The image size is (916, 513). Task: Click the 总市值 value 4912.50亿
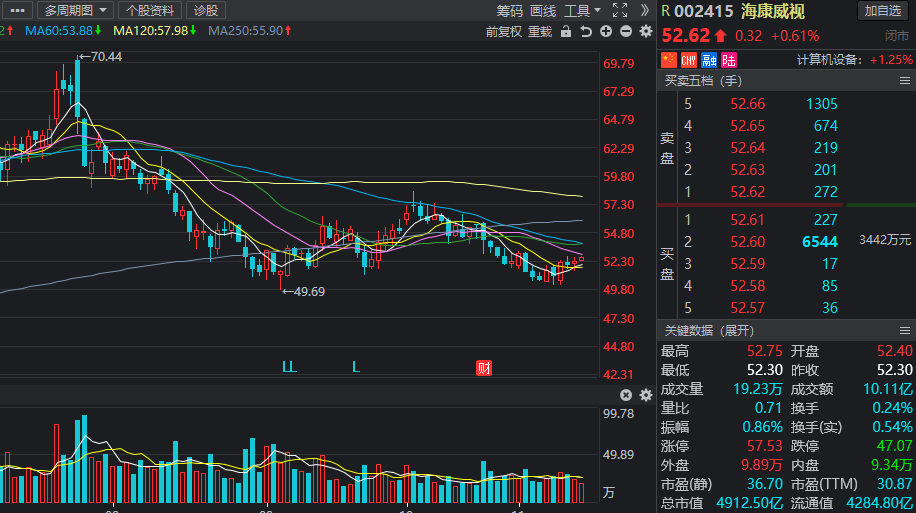pos(750,503)
